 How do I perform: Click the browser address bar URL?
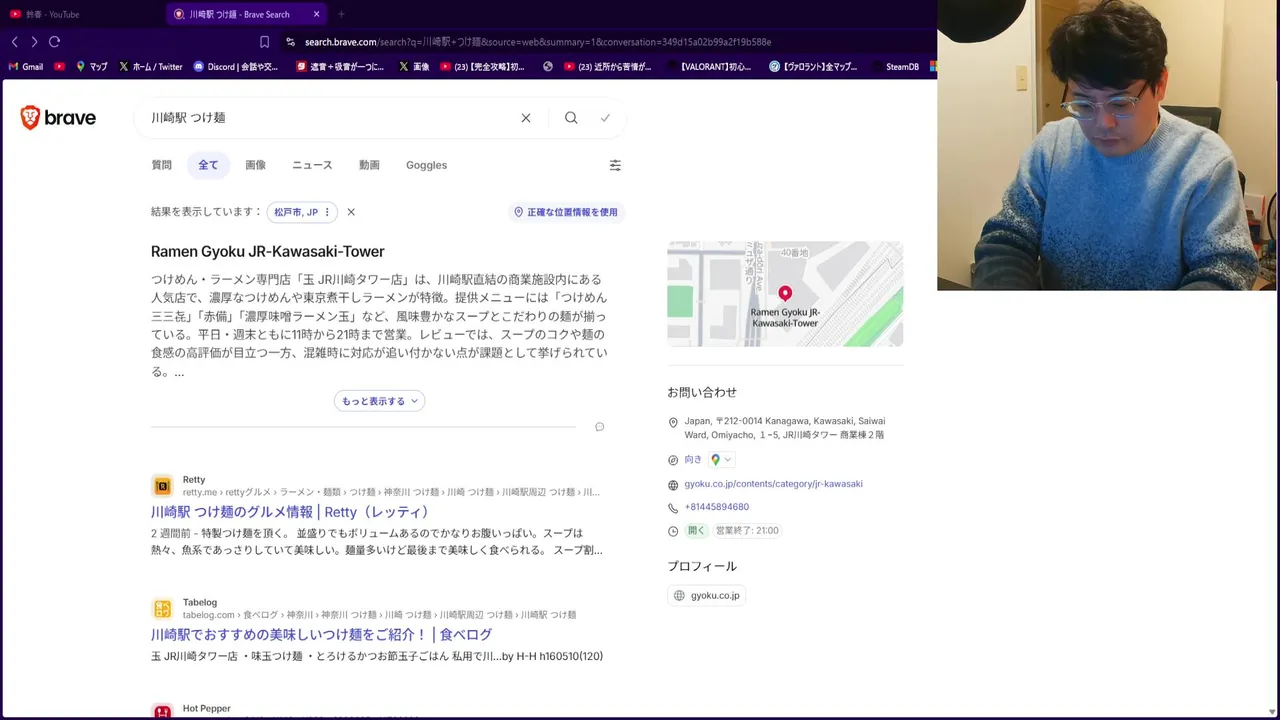click(x=538, y=42)
